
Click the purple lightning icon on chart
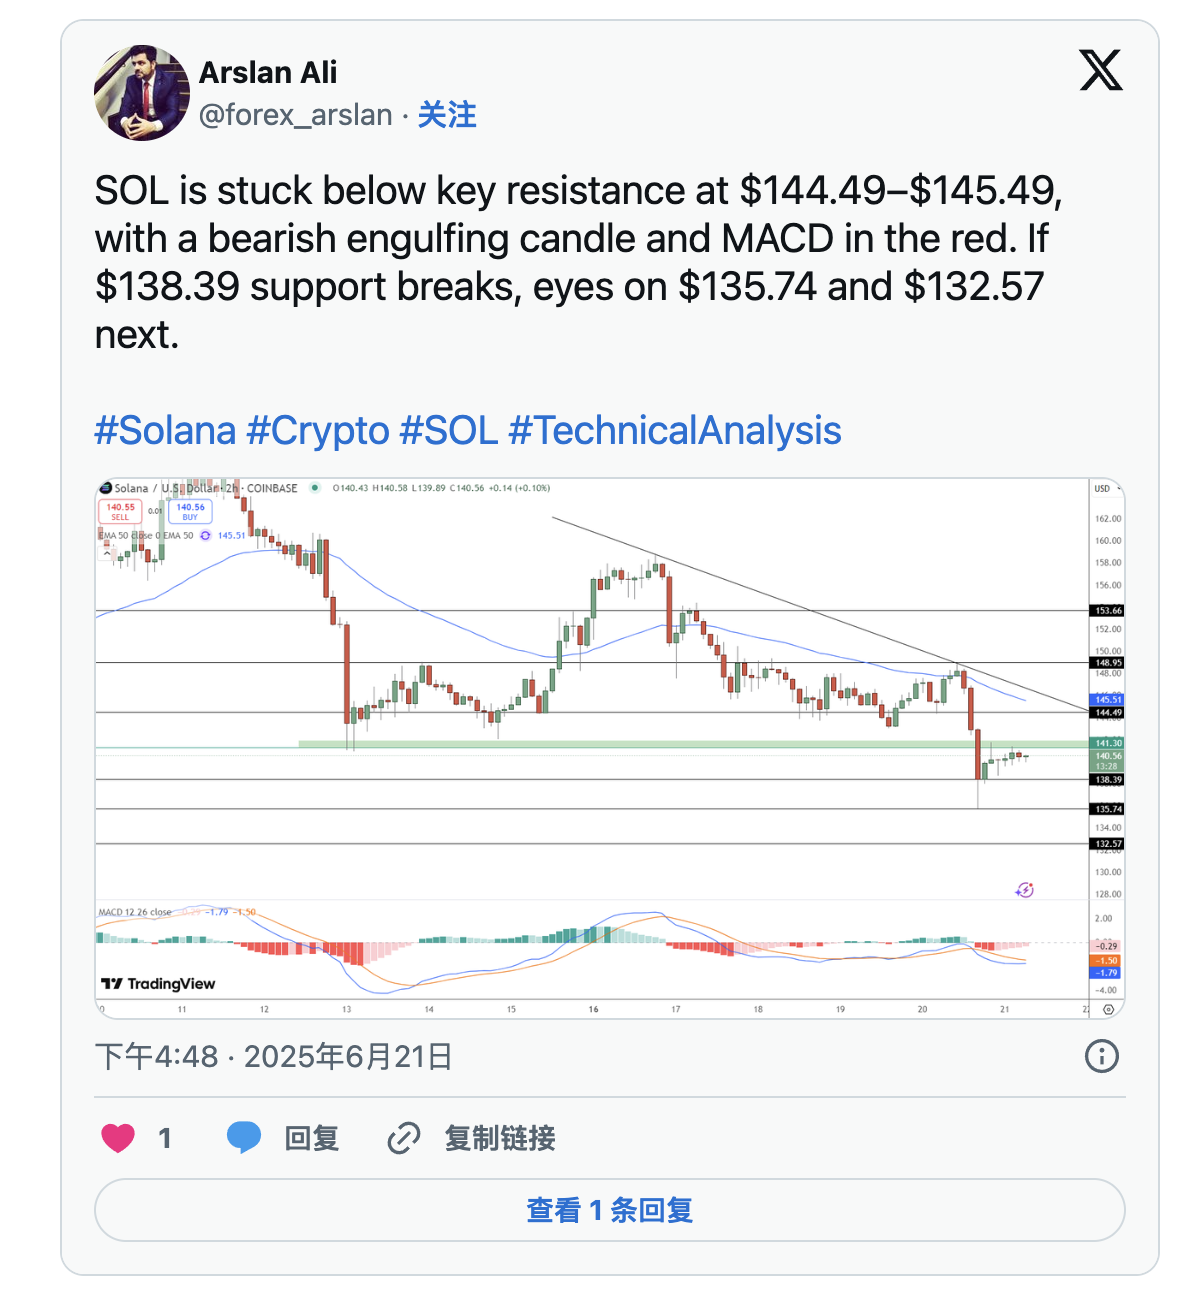1025,889
